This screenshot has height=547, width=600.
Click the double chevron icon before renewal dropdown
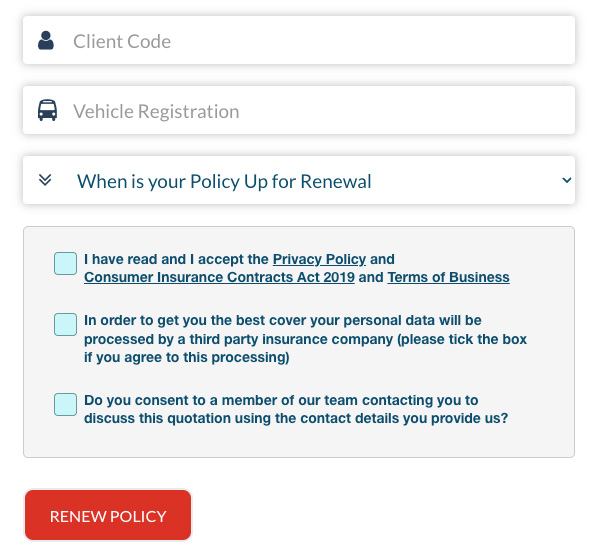click(45, 181)
